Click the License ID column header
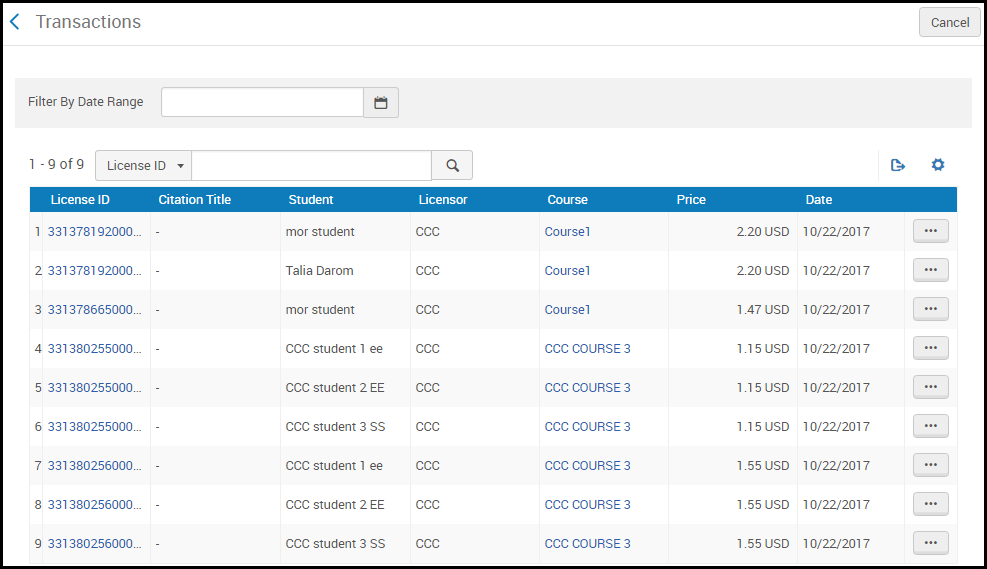This screenshot has height=569, width=987. point(80,200)
